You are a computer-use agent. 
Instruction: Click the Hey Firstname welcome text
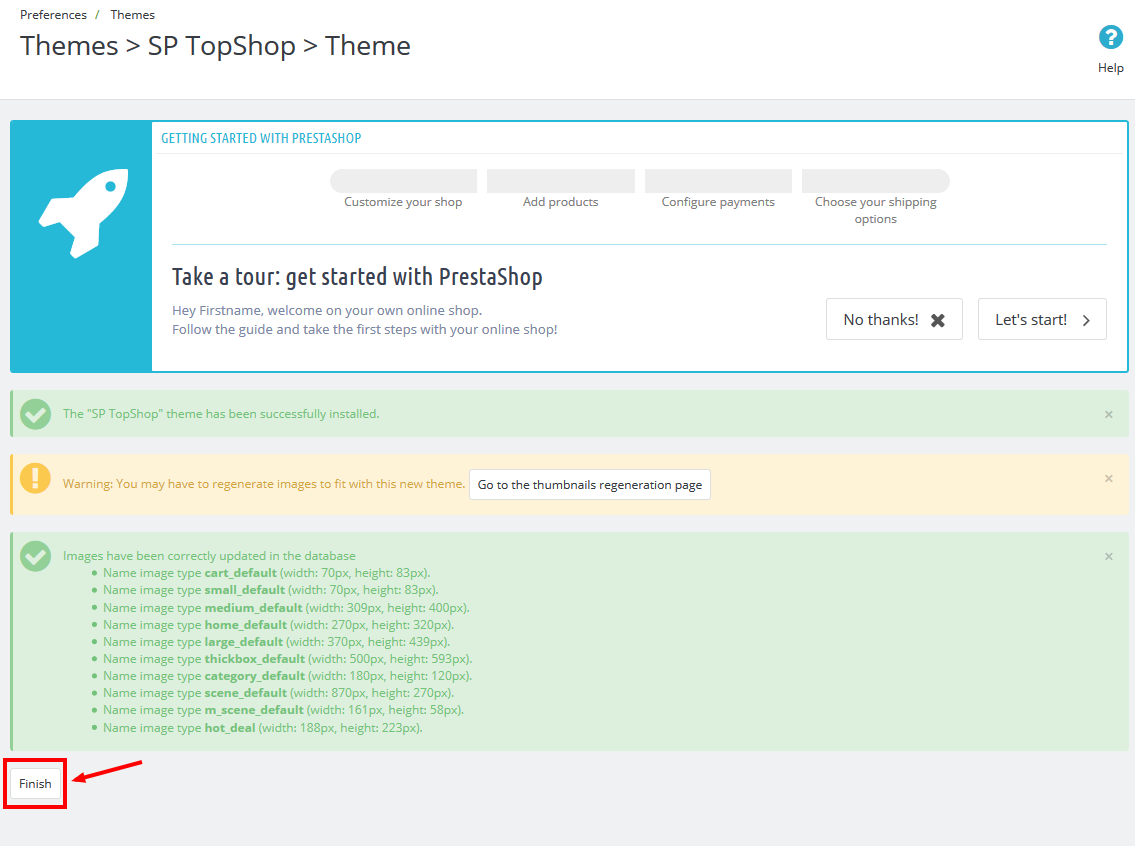pyautogui.click(x=327, y=310)
